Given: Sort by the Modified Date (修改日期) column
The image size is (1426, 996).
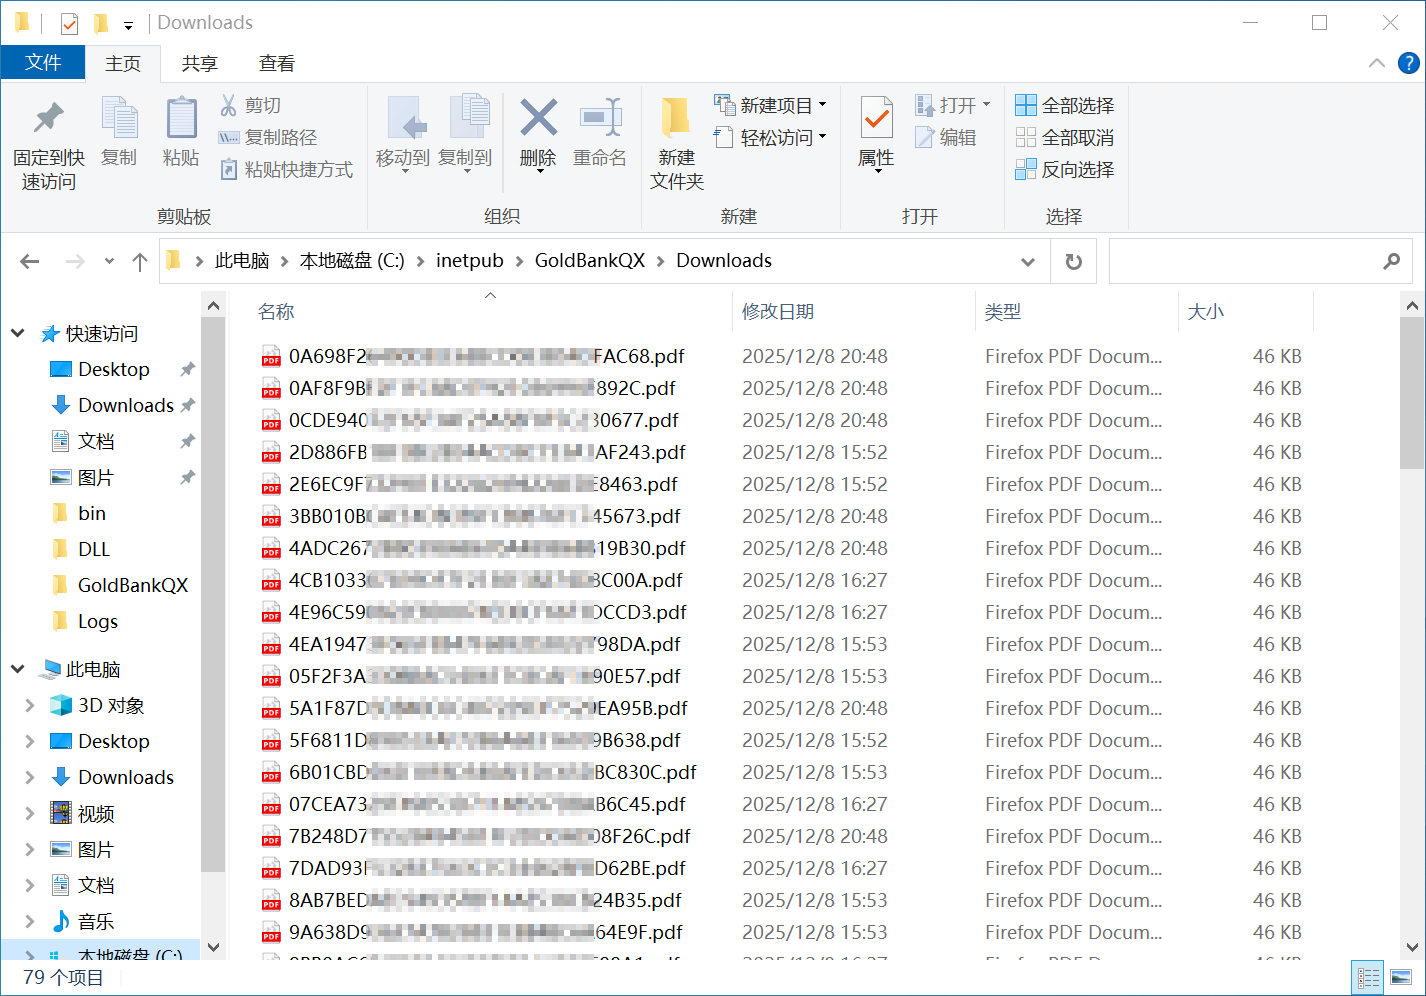Looking at the screenshot, I should click(778, 311).
